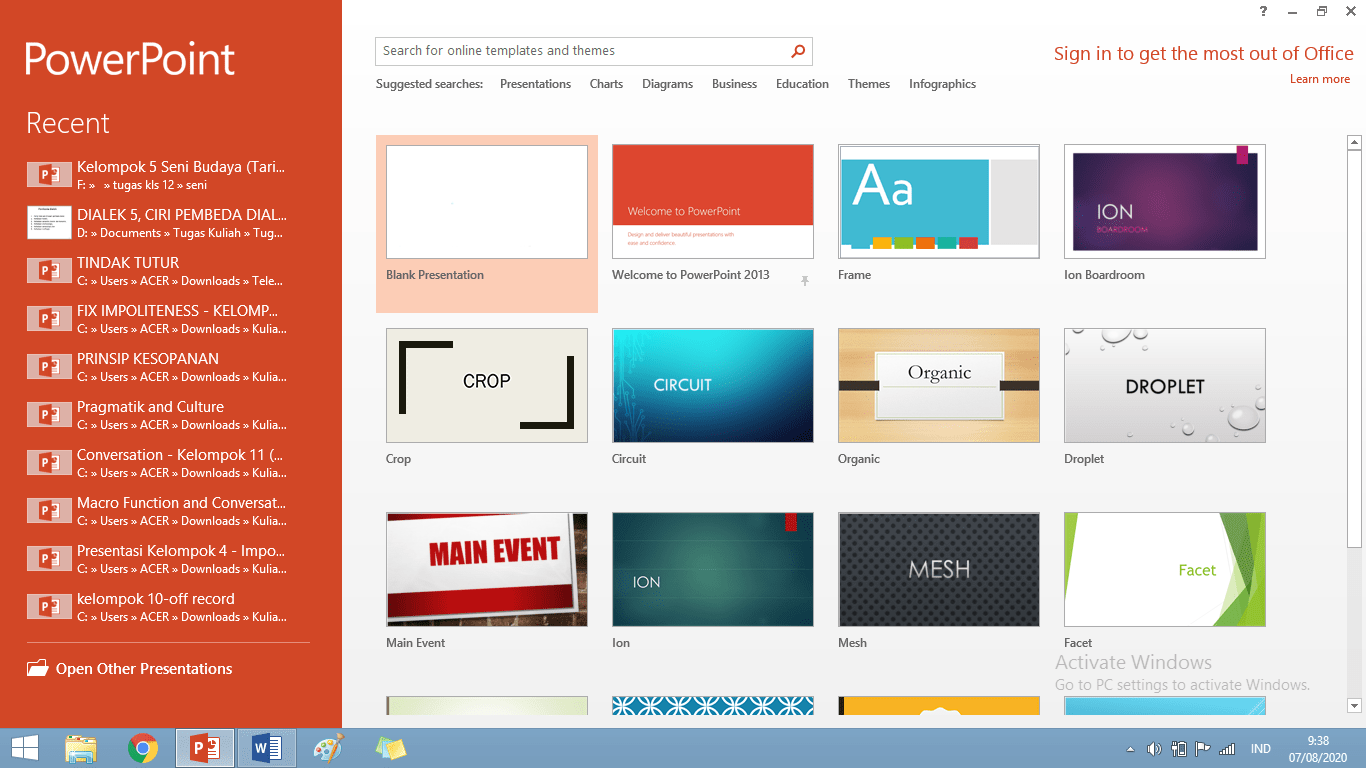Click the PowerPoint file icon for TINDAK TUTUR

pos(49,270)
